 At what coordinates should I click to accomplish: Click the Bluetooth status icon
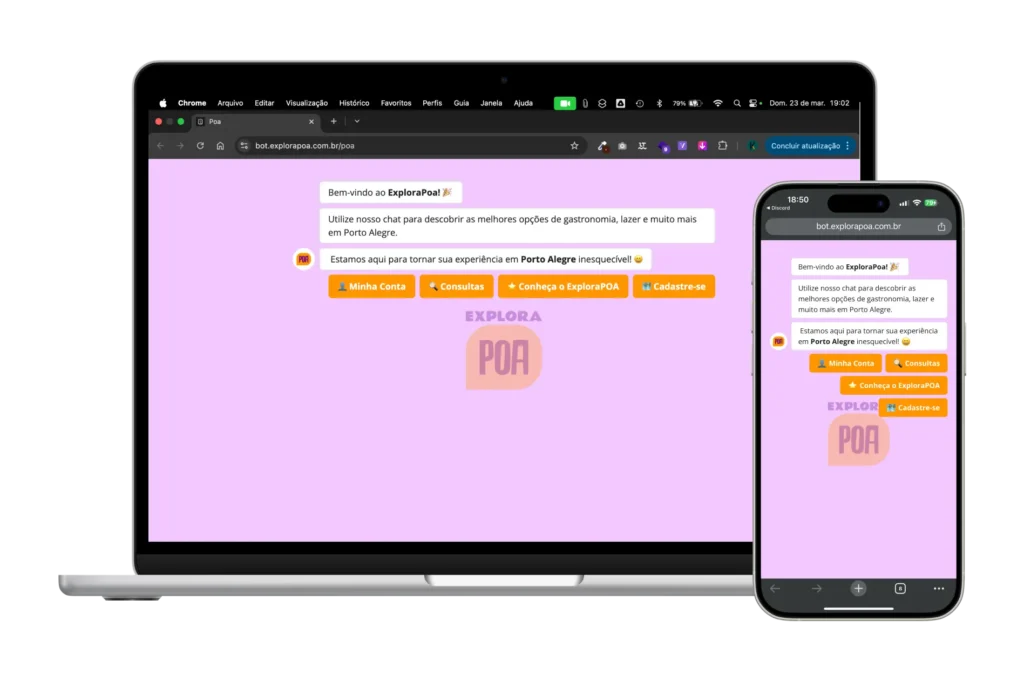[659, 103]
